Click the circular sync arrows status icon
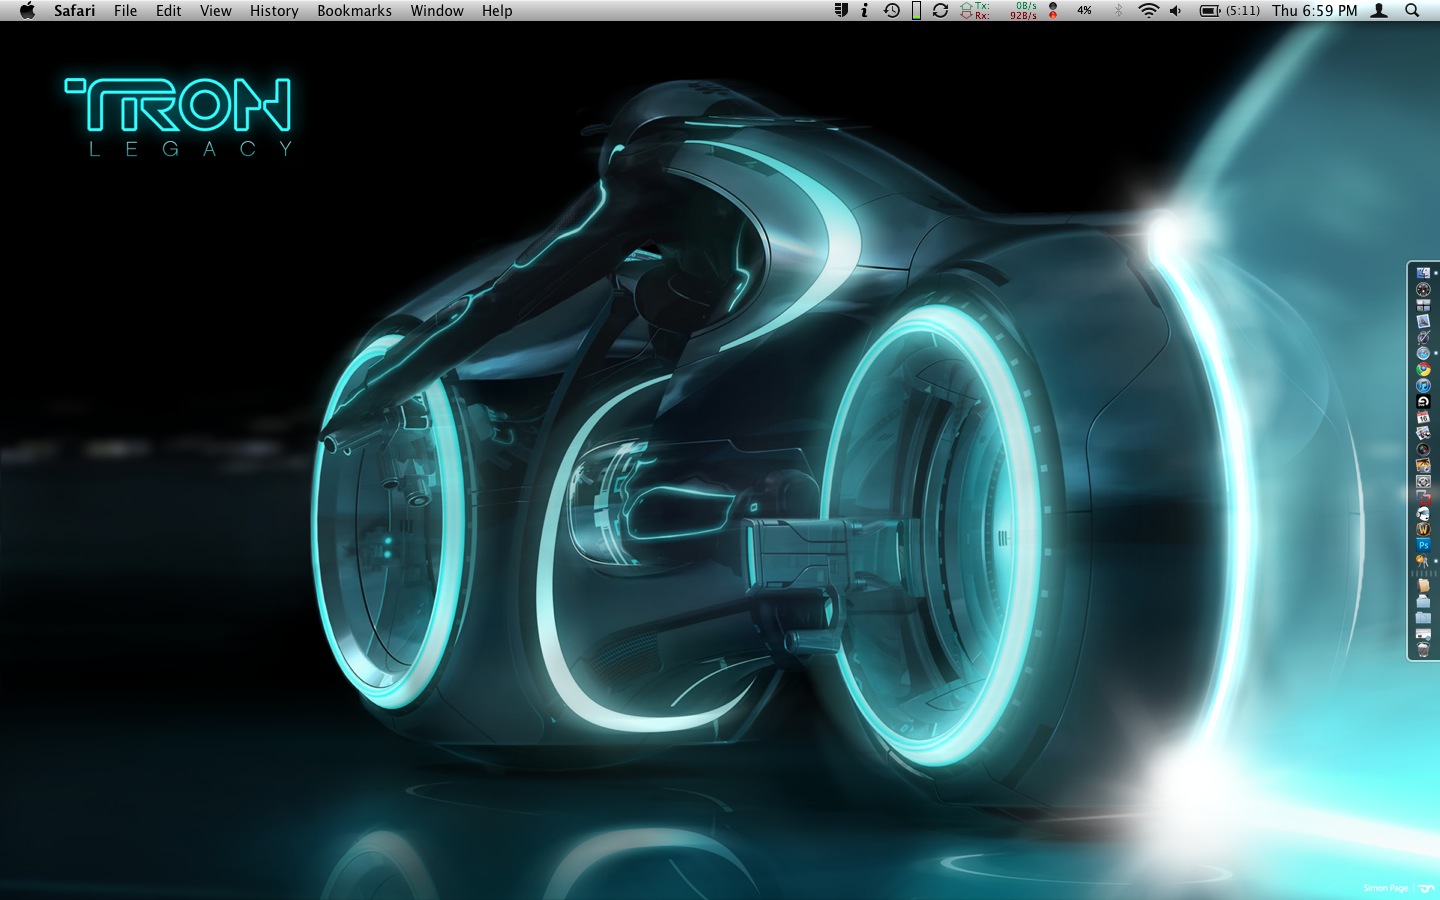Viewport: 1440px width, 900px height. 941,11
